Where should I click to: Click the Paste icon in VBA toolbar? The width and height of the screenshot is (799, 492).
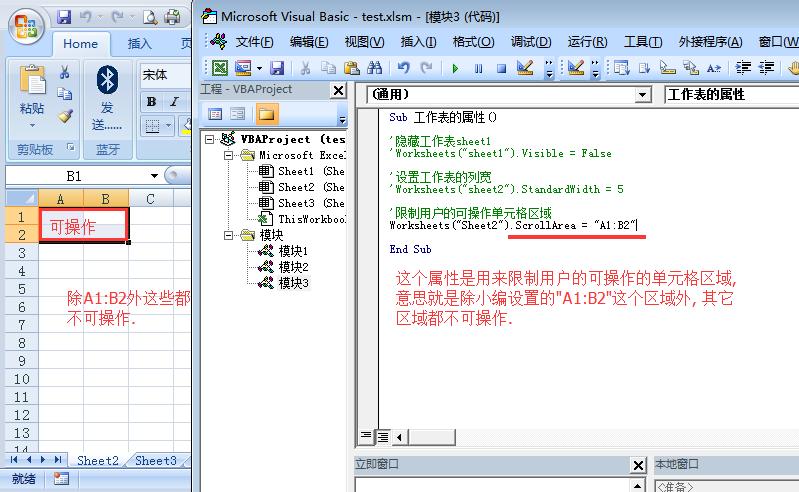tap(351, 68)
